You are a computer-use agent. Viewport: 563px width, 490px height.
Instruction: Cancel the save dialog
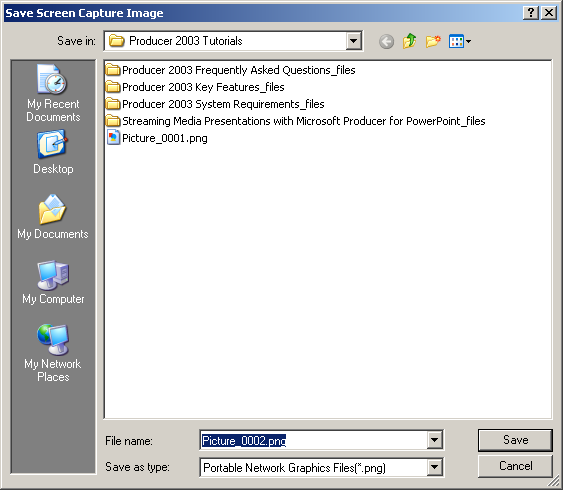point(515,466)
